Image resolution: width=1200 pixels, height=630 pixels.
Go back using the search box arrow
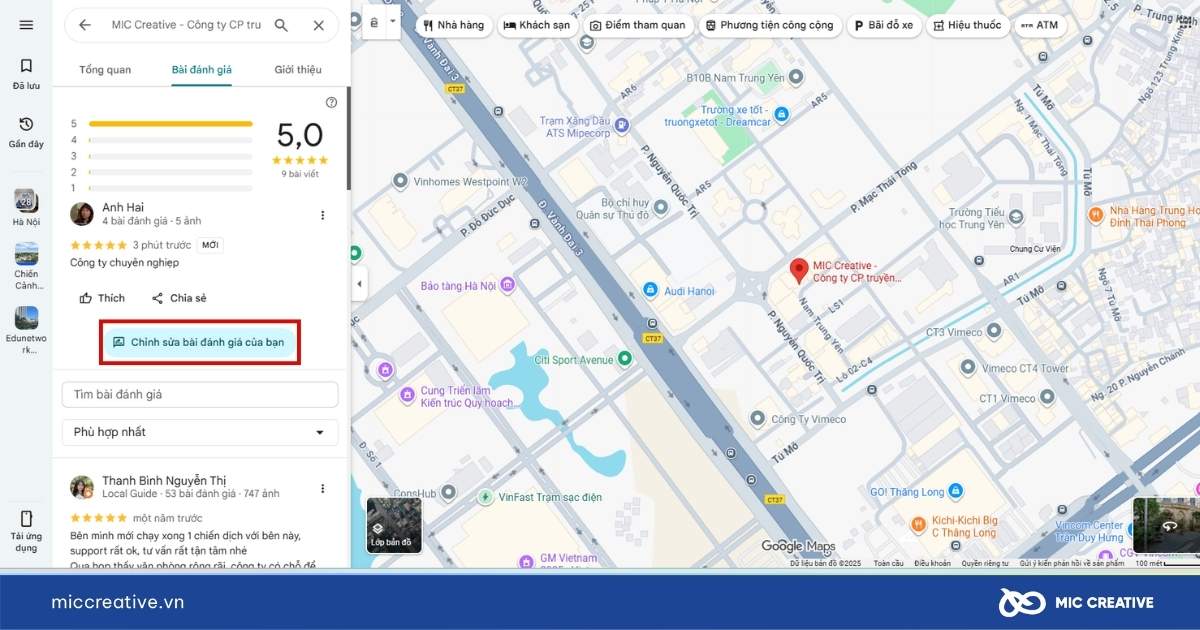85,25
